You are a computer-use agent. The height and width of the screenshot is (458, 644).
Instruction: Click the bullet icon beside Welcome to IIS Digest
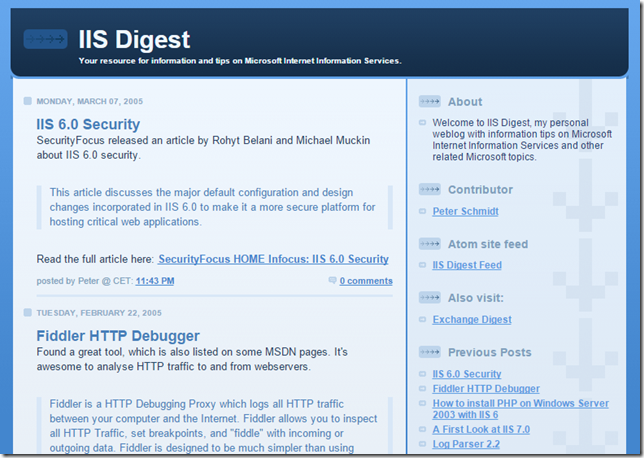point(422,122)
